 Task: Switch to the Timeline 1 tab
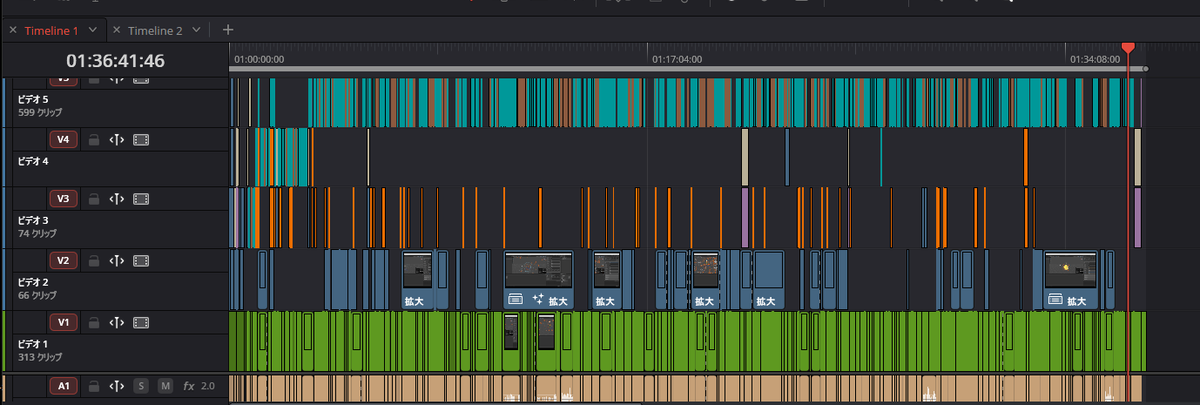[51, 30]
